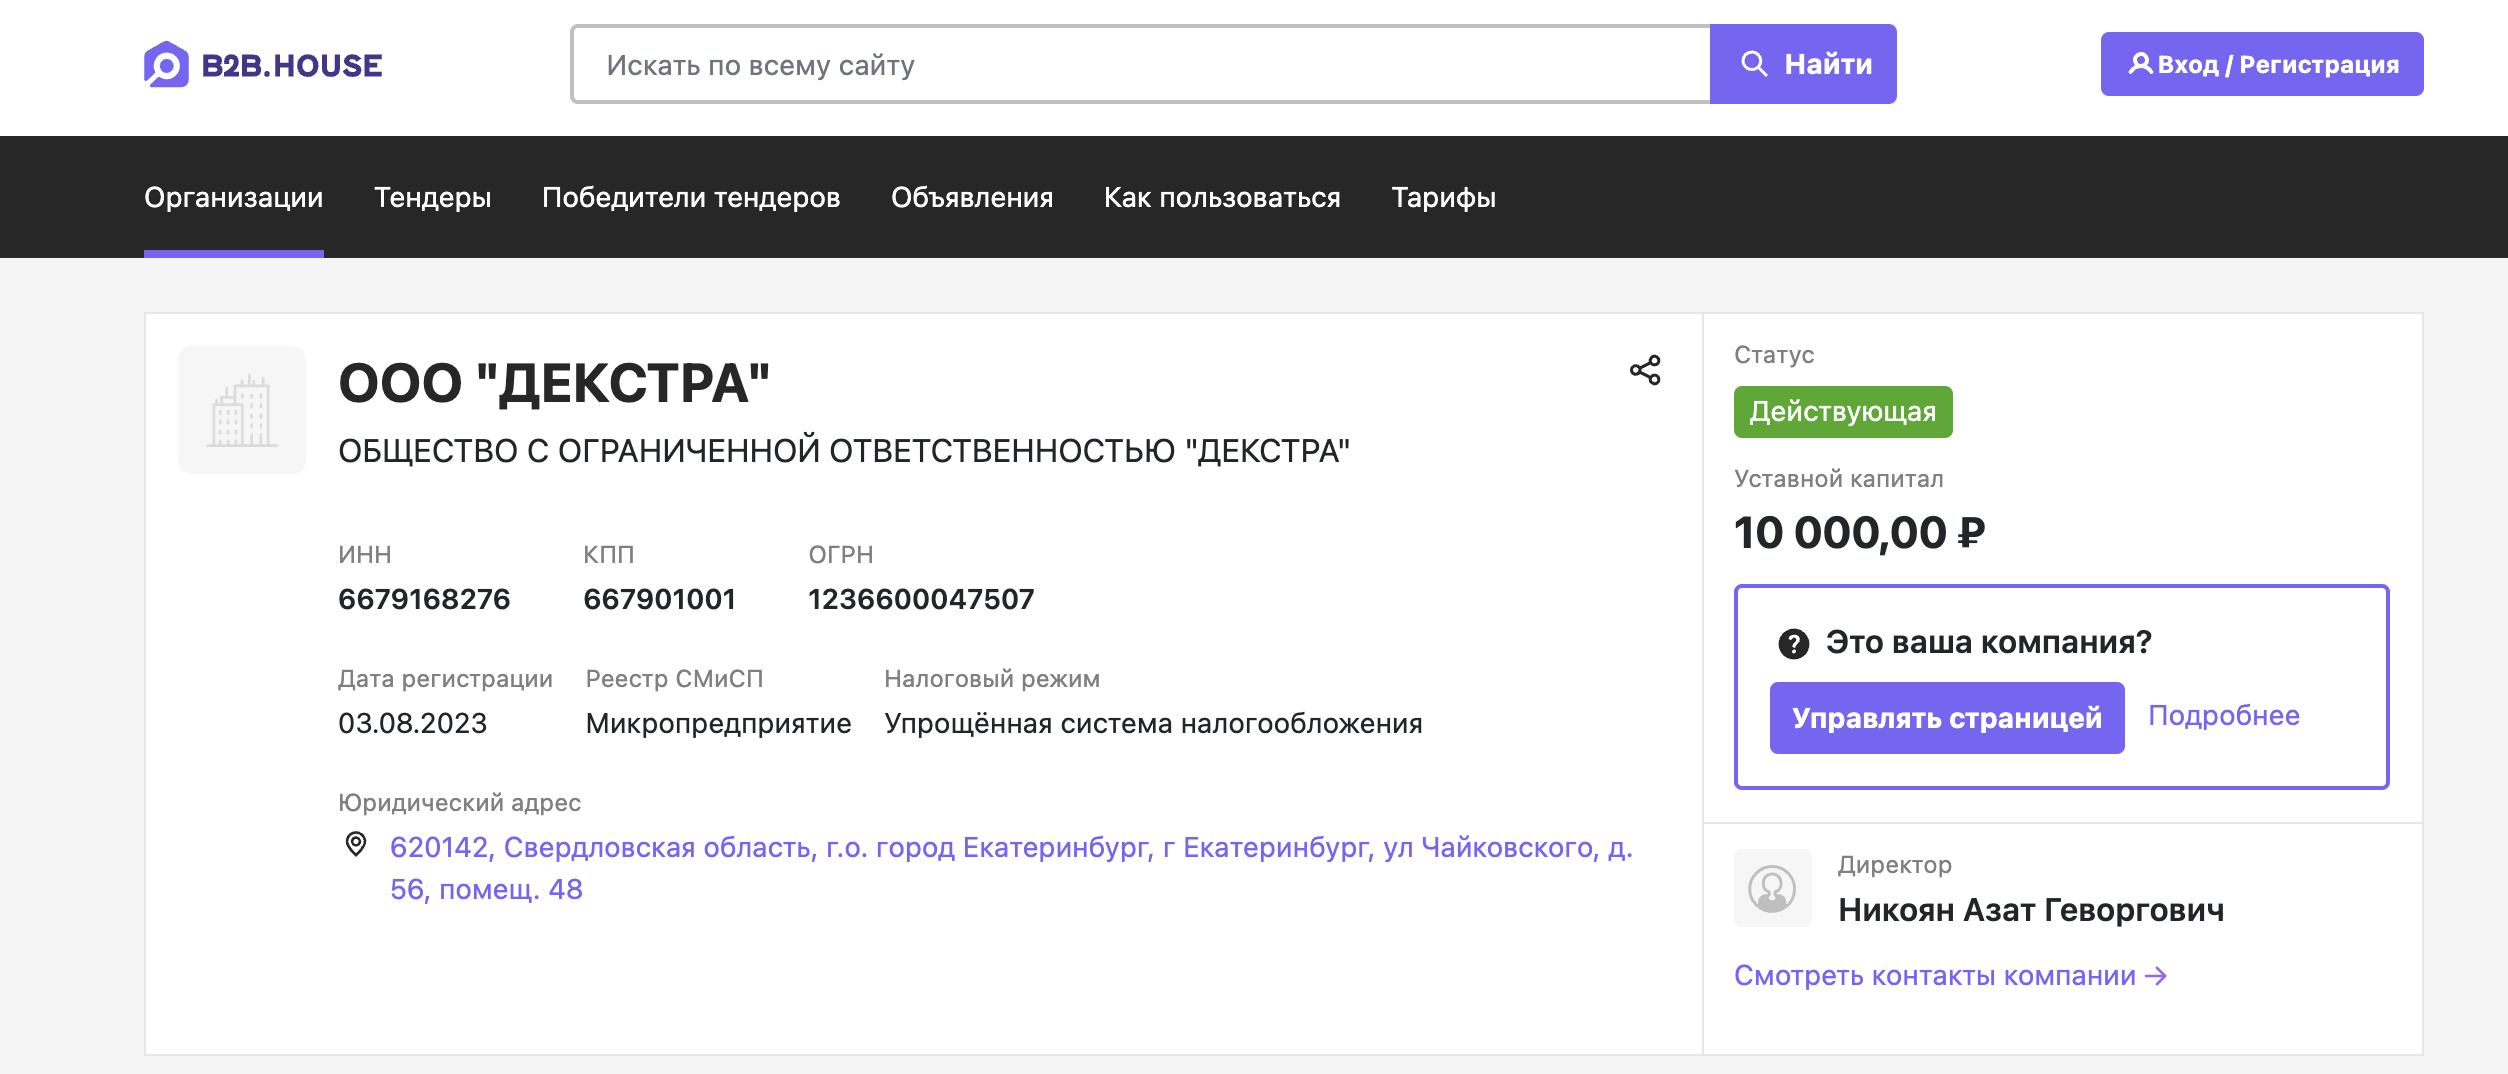Viewport: 2508px width, 1074px height.
Task: Focus the site-wide search field
Action: click(1140, 65)
